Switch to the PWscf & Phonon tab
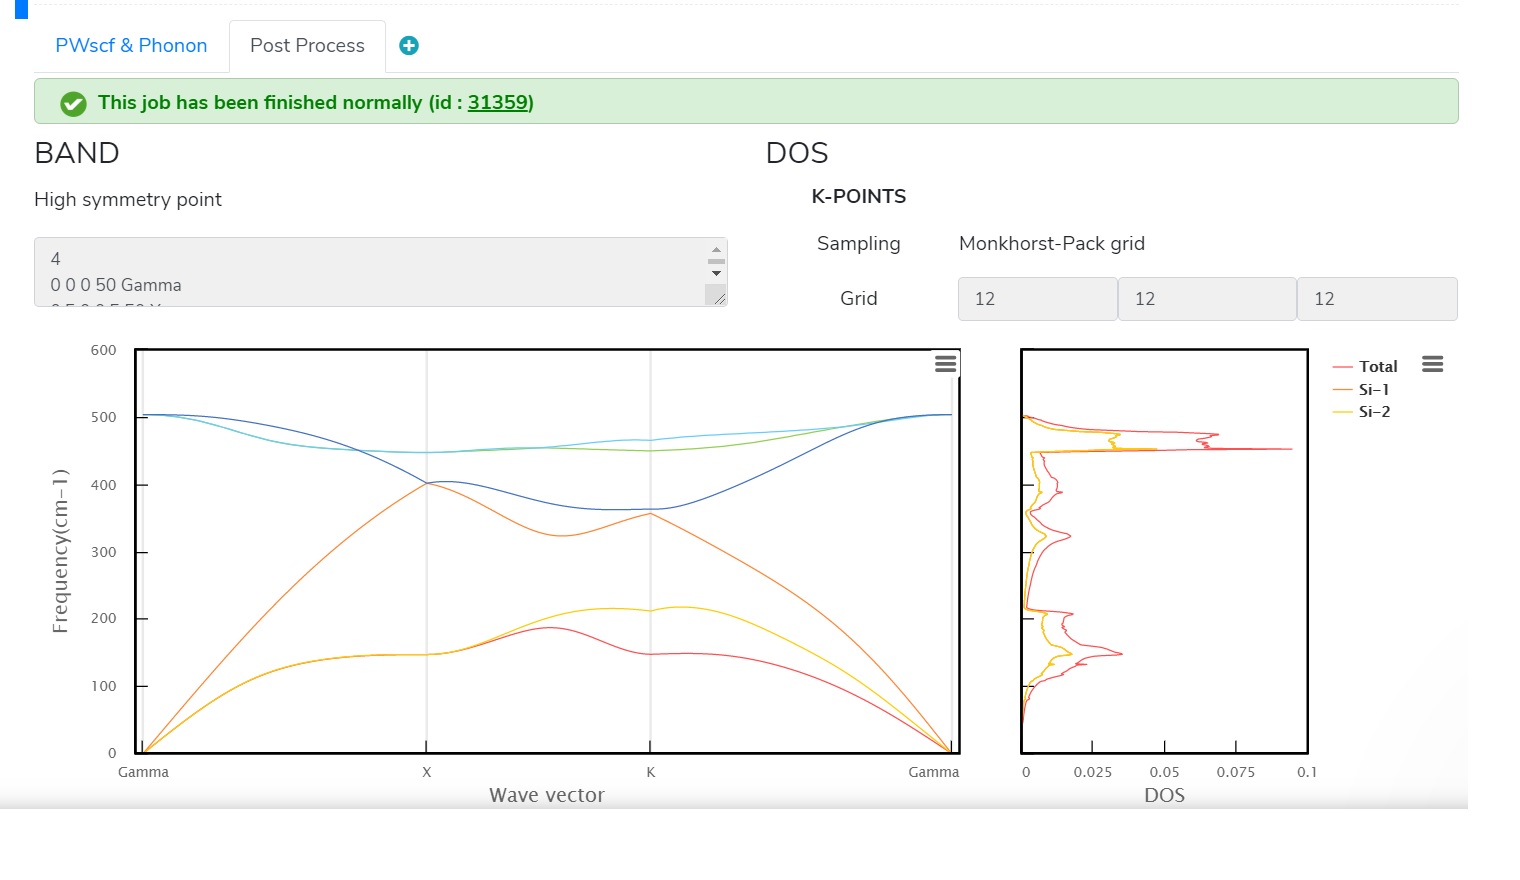The image size is (1520, 880). tap(131, 45)
